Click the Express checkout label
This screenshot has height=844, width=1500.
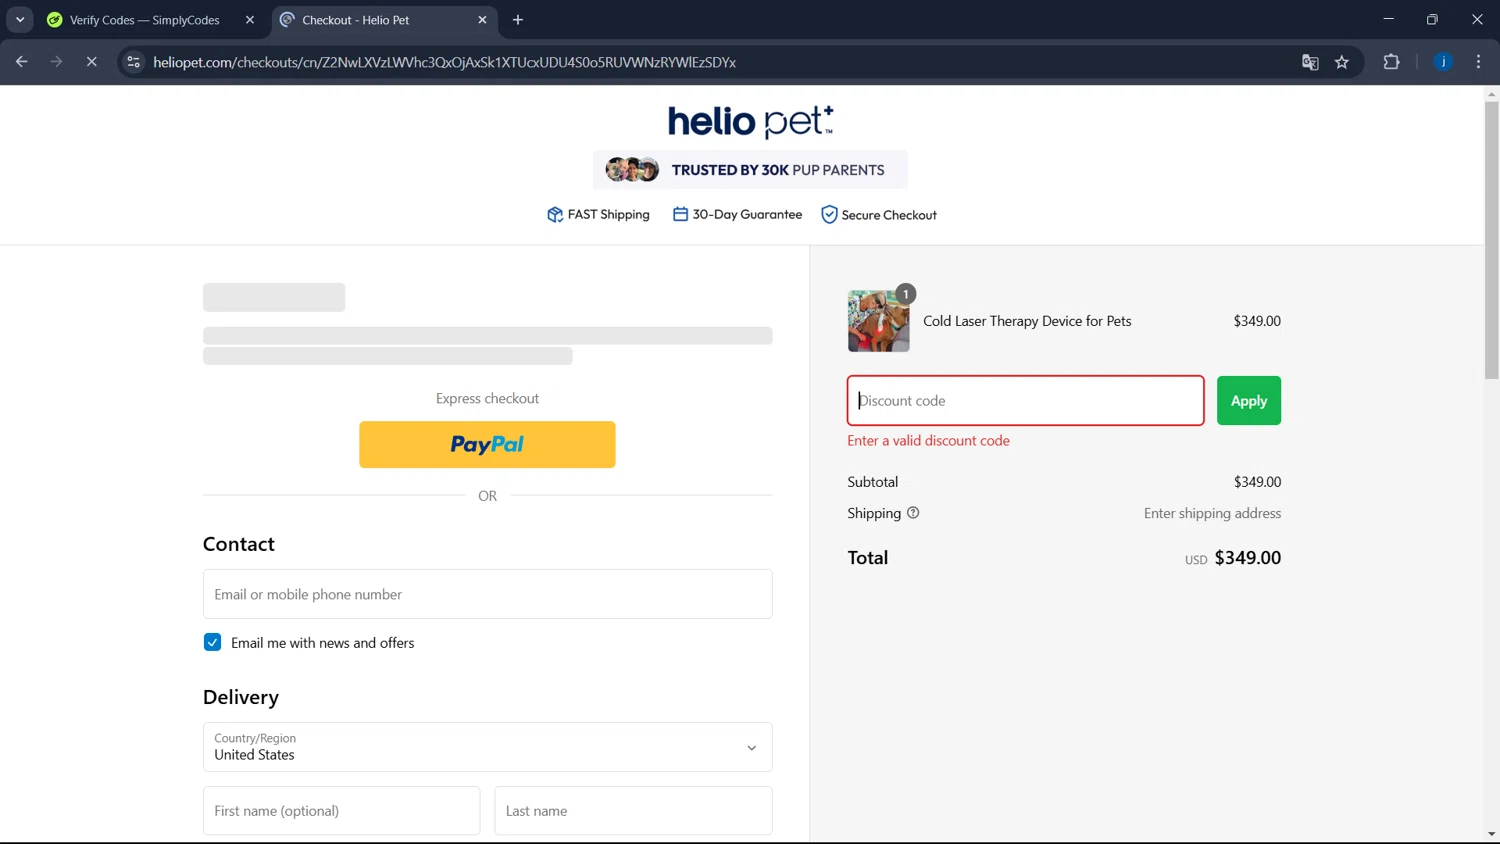(487, 398)
